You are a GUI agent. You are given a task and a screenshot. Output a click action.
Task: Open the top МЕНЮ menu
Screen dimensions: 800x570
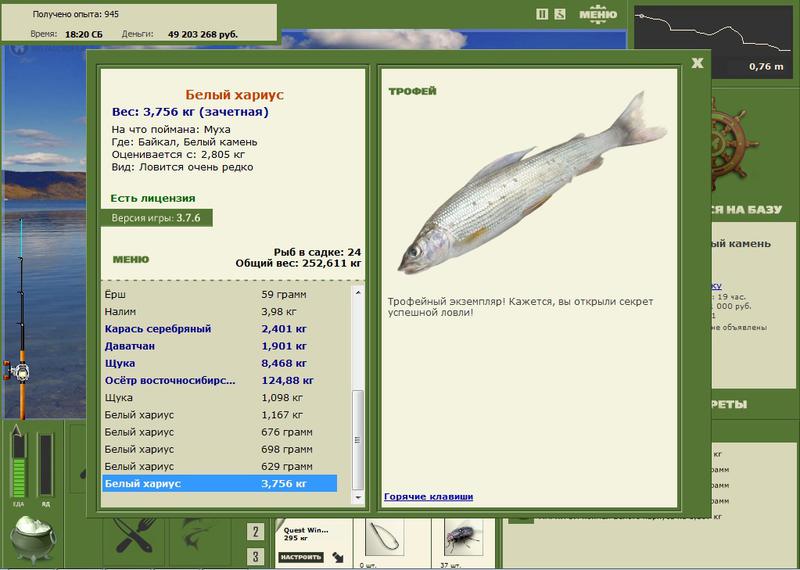pos(598,14)
